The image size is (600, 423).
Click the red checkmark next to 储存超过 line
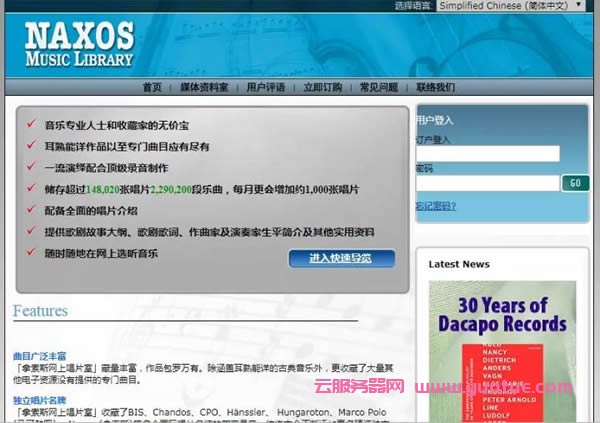pyautogui.click(x=30, y=189)
